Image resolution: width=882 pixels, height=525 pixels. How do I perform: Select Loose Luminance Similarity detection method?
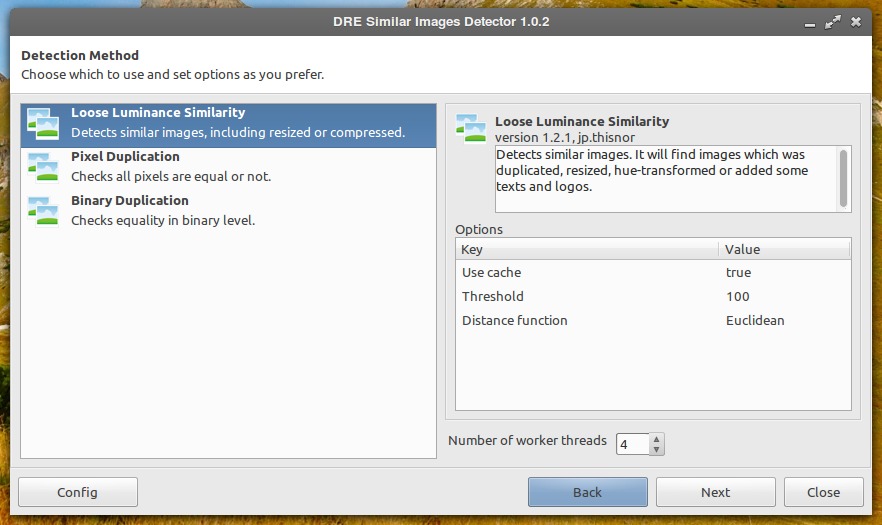[228, 125]
